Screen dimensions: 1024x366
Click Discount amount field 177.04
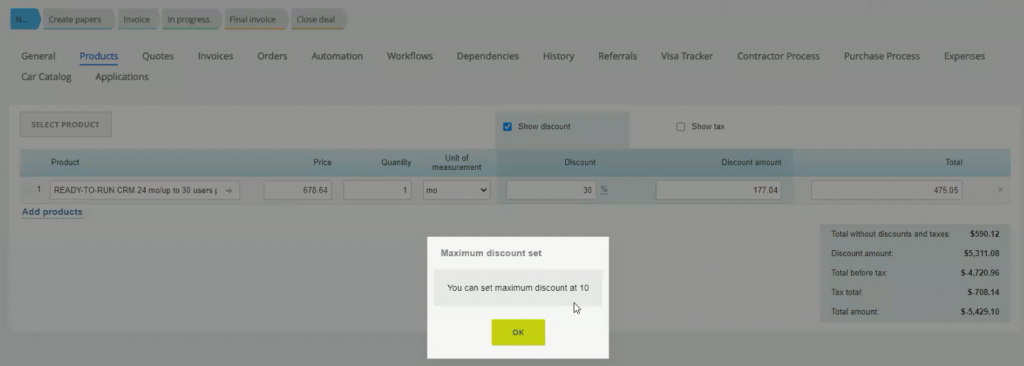coord(718,190)
